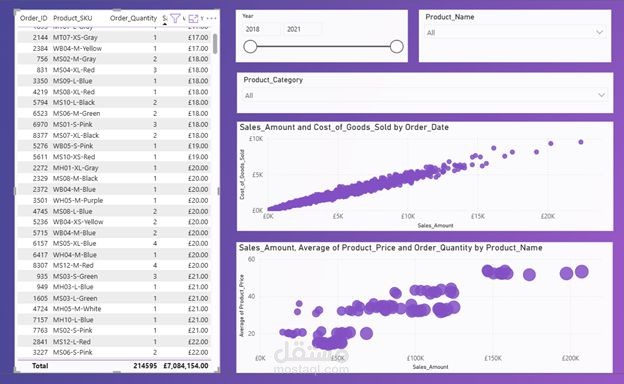Select the MS01-S-Pink cell
Screen dimensions: 624x384
coord(72,124)
